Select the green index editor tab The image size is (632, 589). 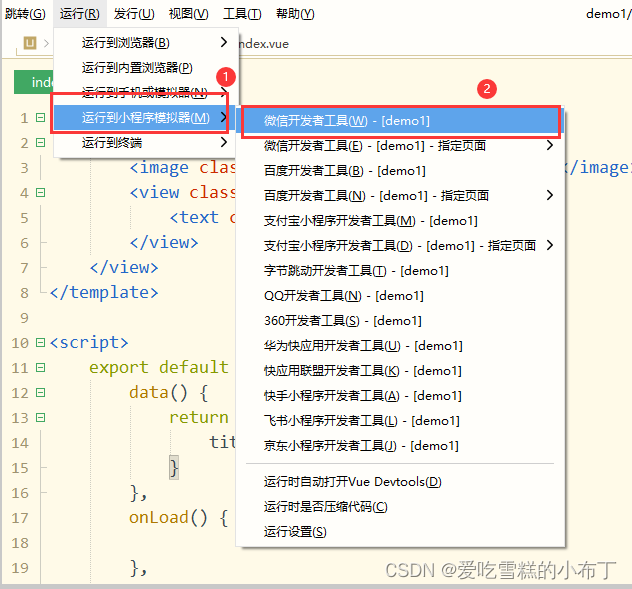pos(34,82)
